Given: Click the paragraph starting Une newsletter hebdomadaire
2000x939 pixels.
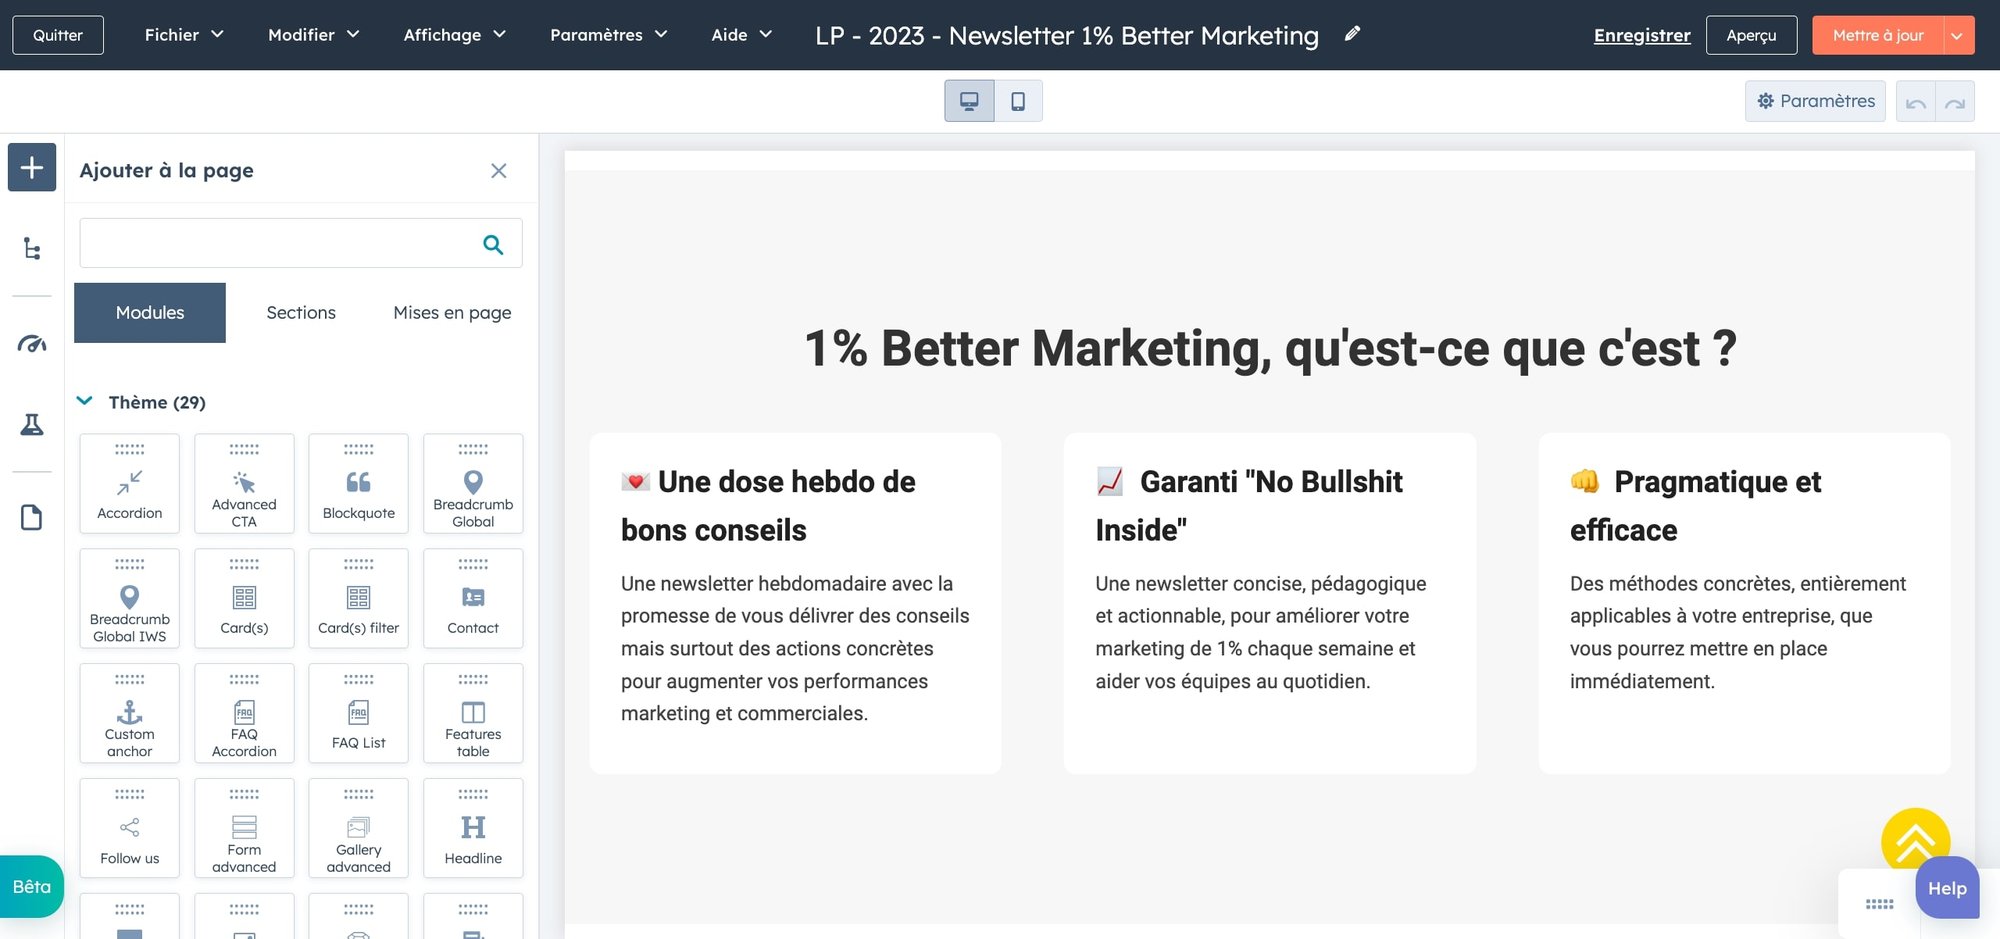Looking at the screenshot, I should click(795, 648).
